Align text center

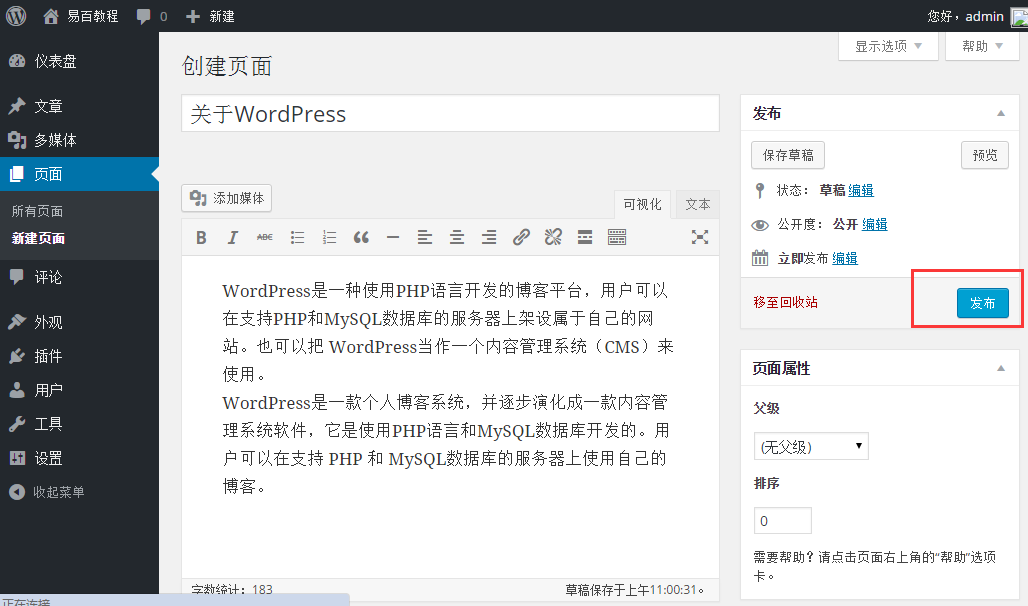click(457, 237)
